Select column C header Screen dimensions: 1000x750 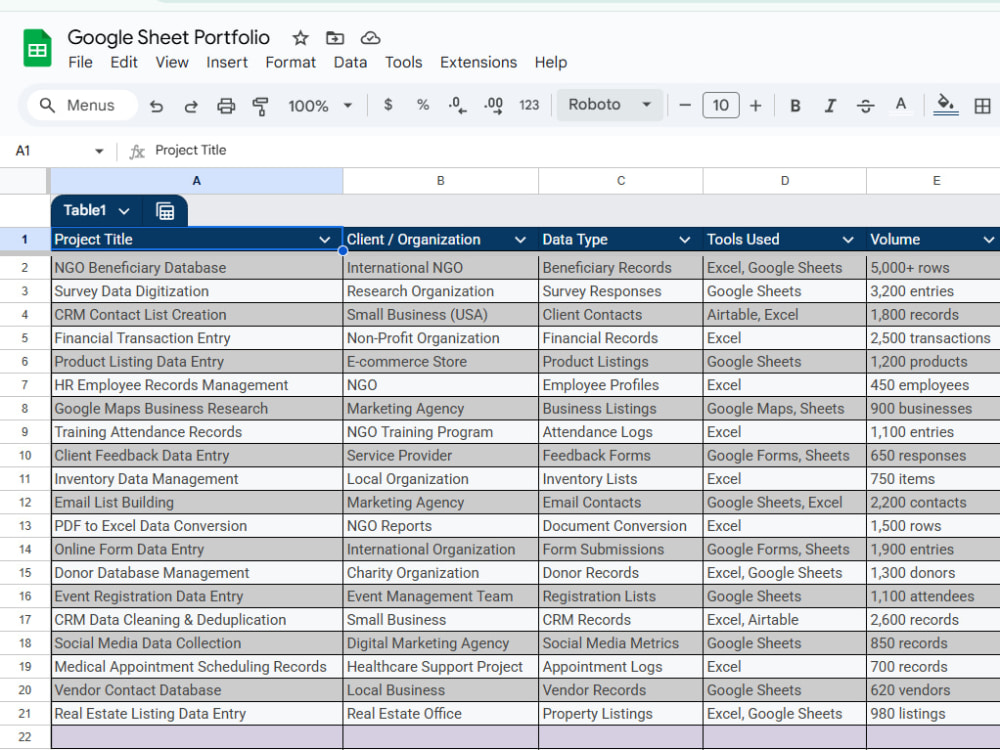pos(621,181)
